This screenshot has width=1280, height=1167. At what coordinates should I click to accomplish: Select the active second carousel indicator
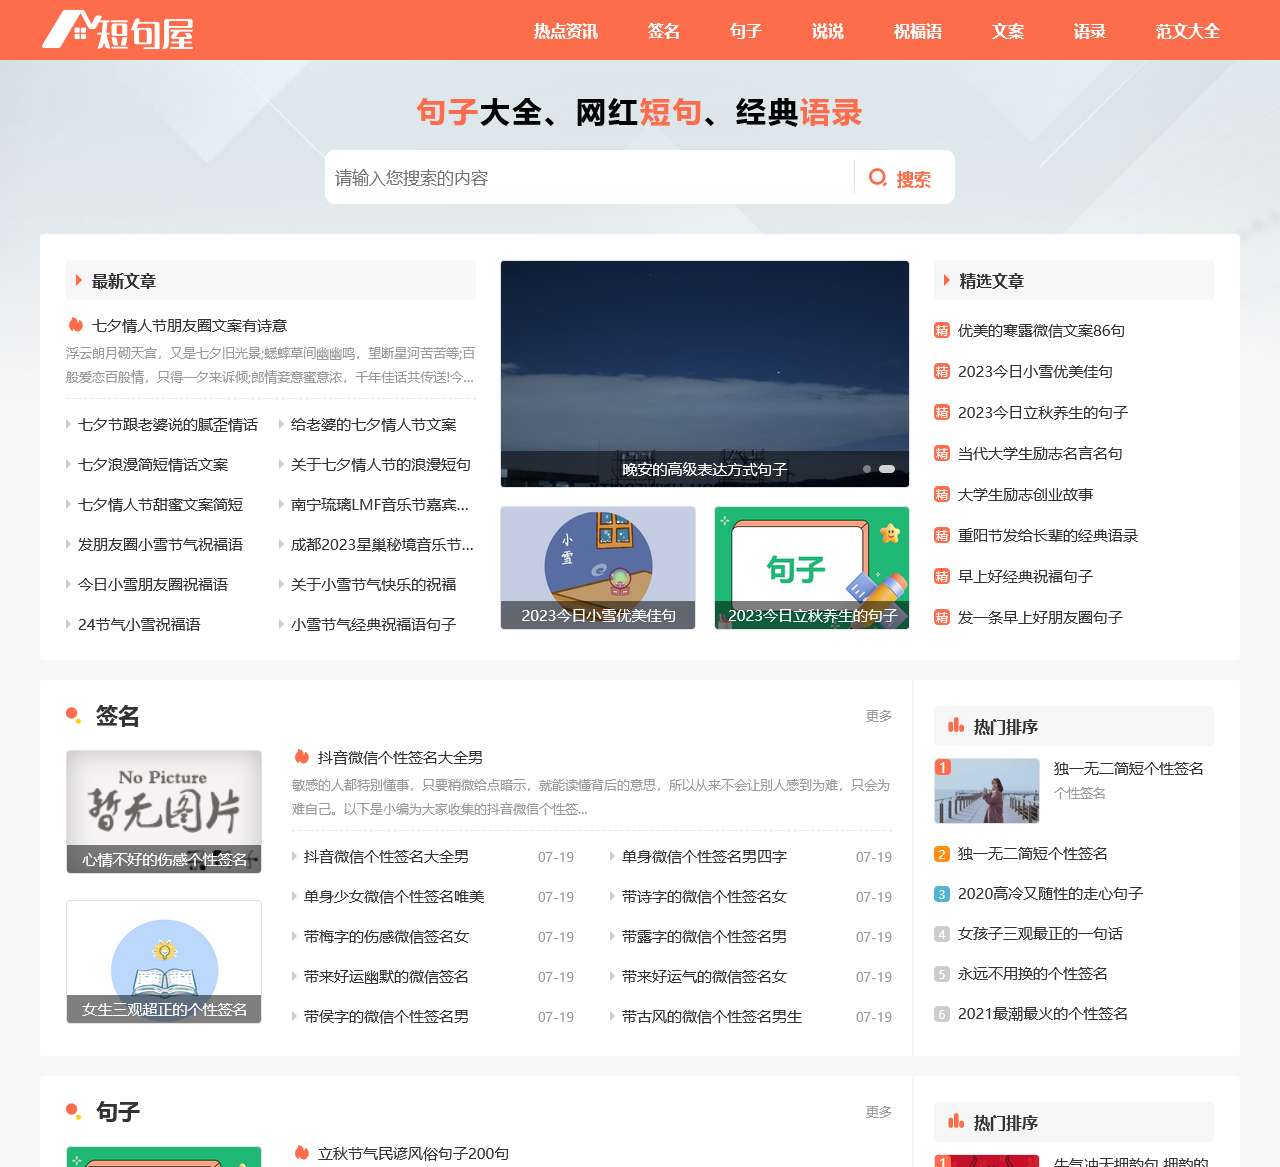[887, 469]
